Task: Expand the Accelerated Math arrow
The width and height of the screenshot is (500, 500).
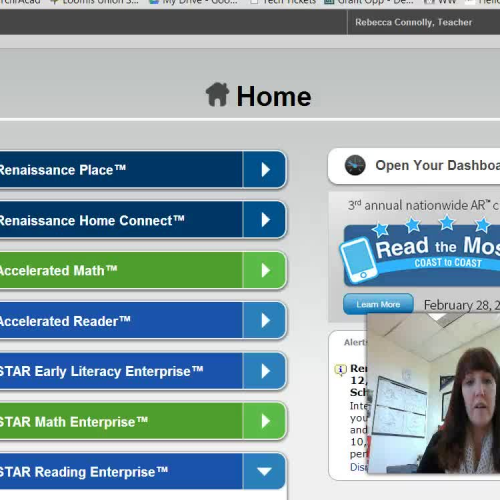Action: click(x=265, y=270)
